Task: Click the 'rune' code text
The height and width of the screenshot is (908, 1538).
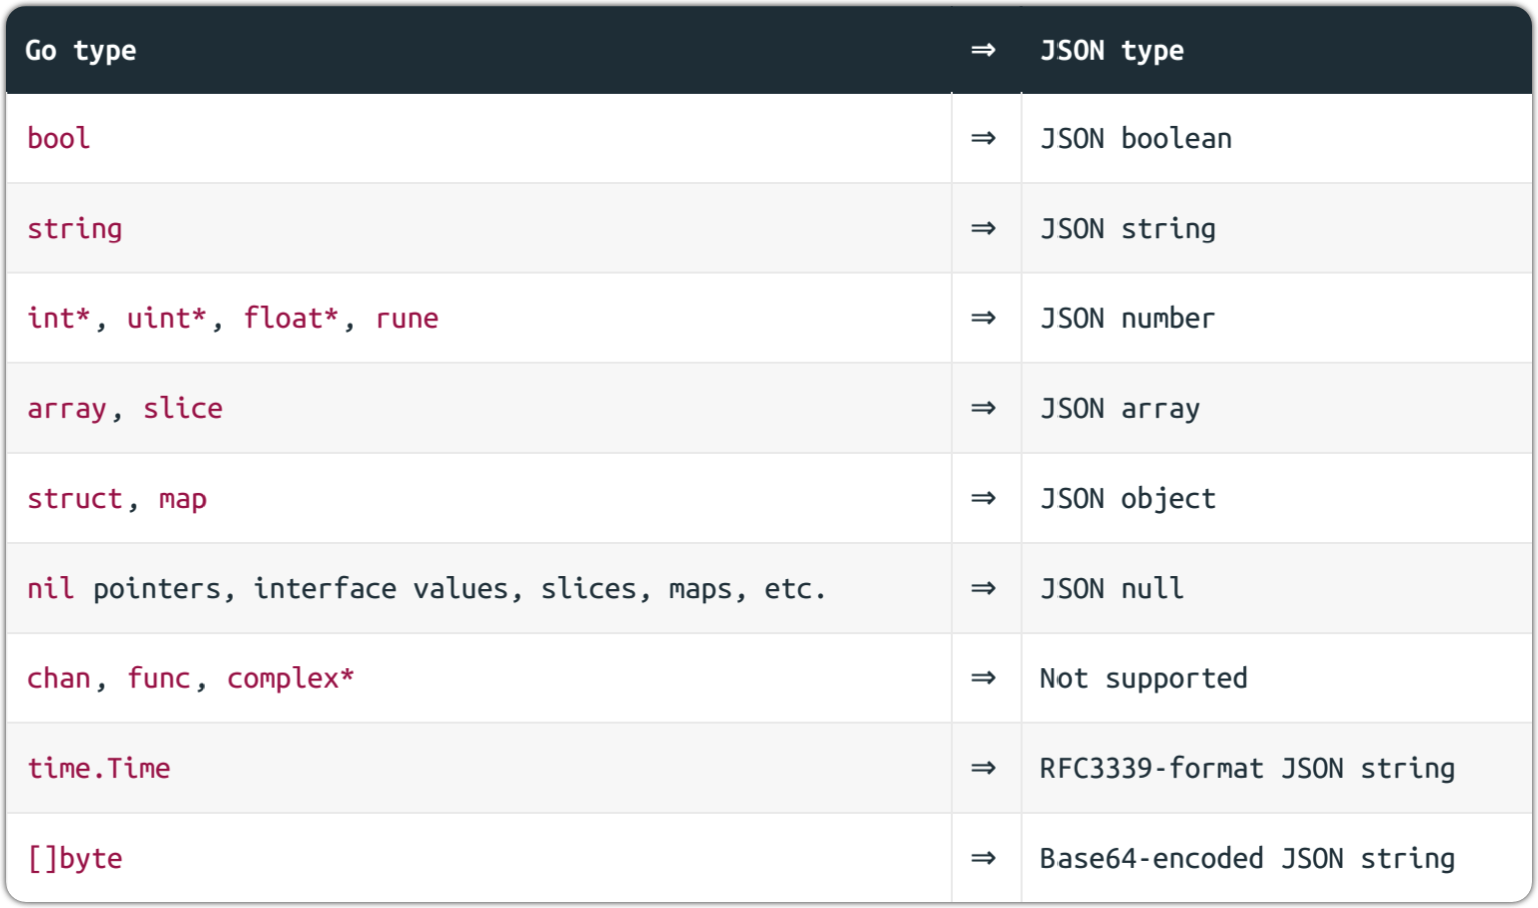Action: click(x=407, y=319)
